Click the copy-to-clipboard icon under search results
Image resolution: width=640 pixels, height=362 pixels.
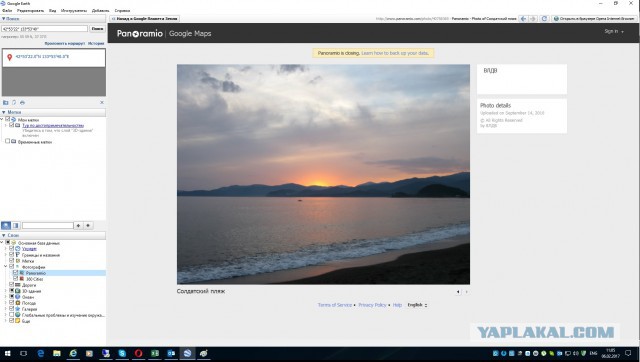14,102
